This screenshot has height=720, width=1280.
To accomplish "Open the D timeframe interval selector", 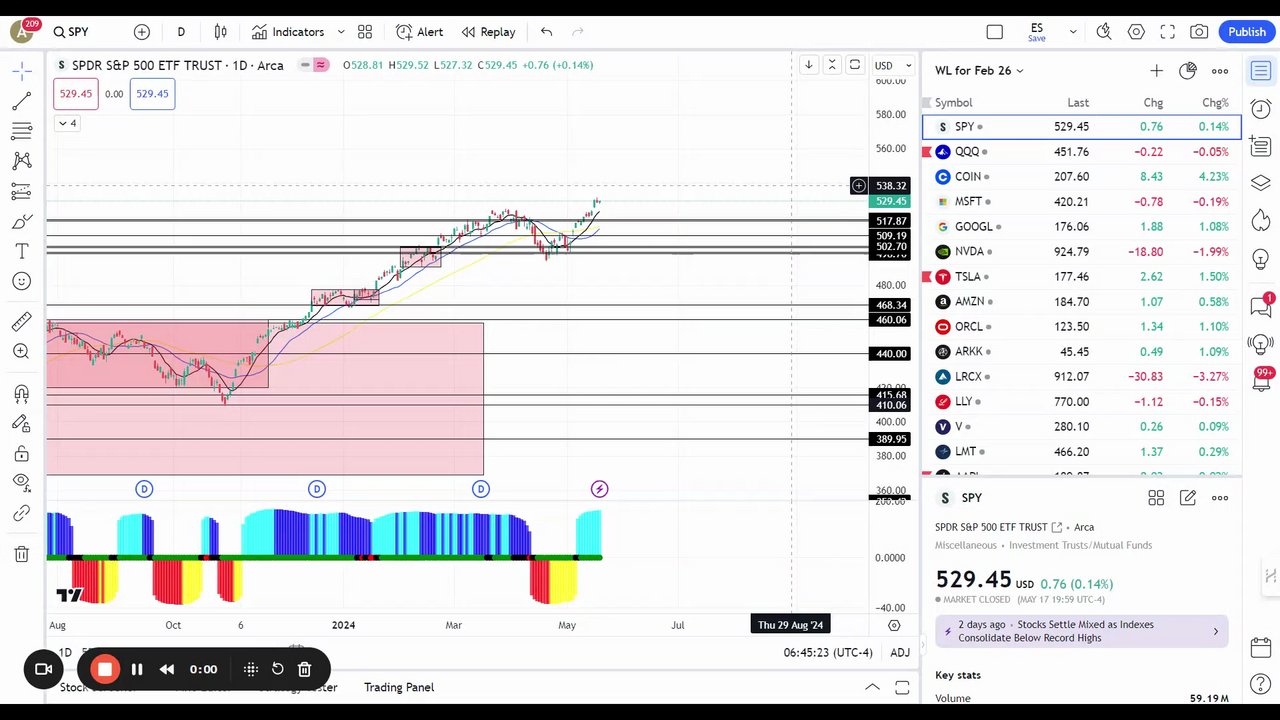I will pos(181,32).
